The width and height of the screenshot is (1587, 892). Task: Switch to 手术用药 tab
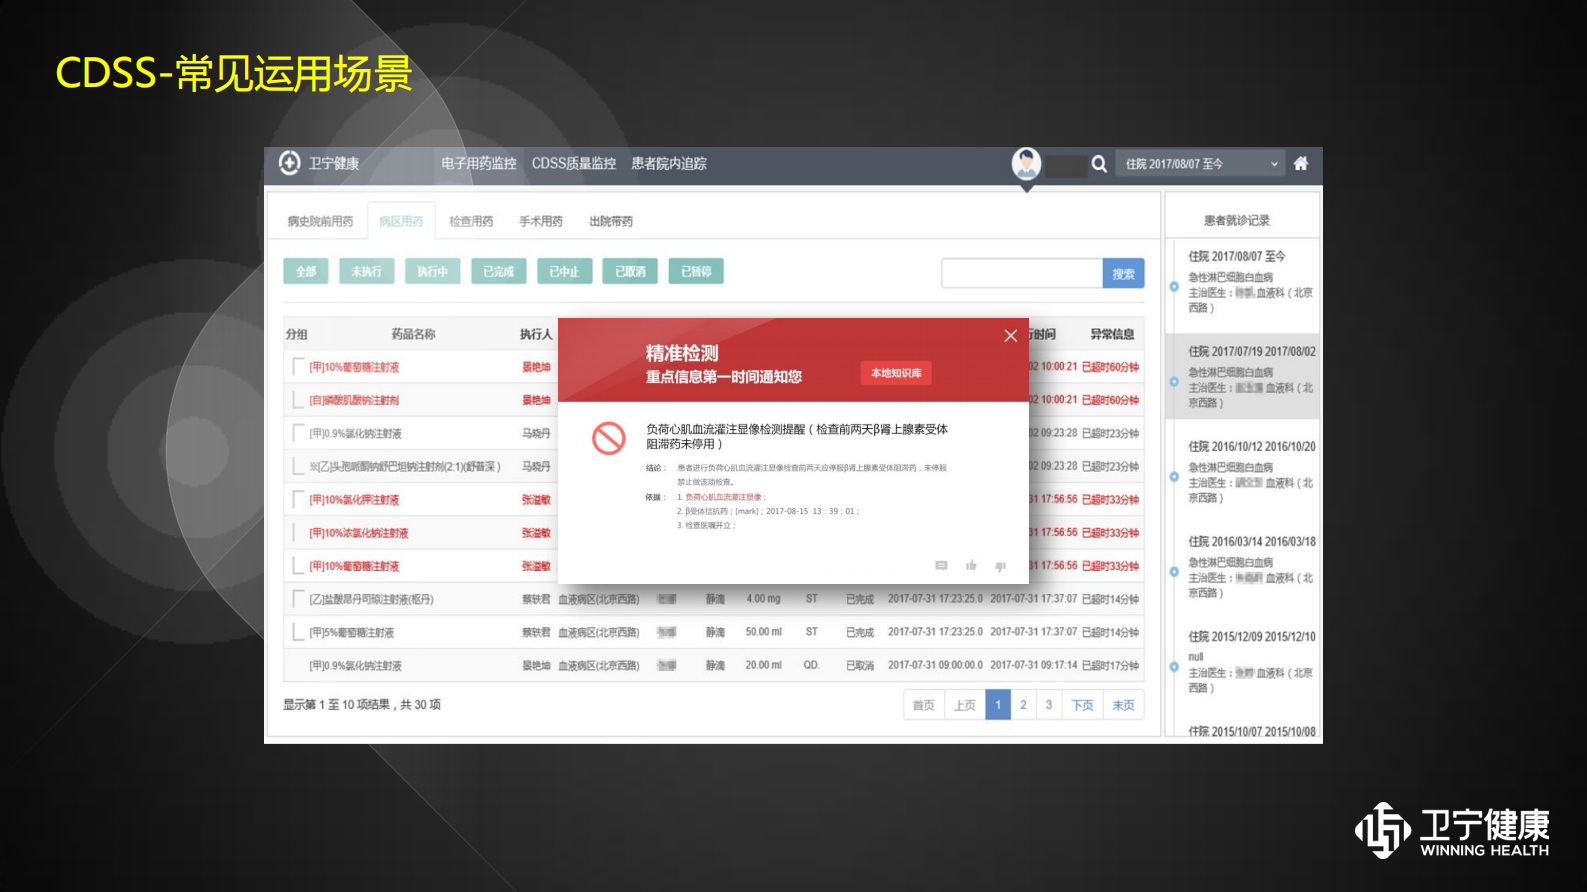click(x=541, y=221)
